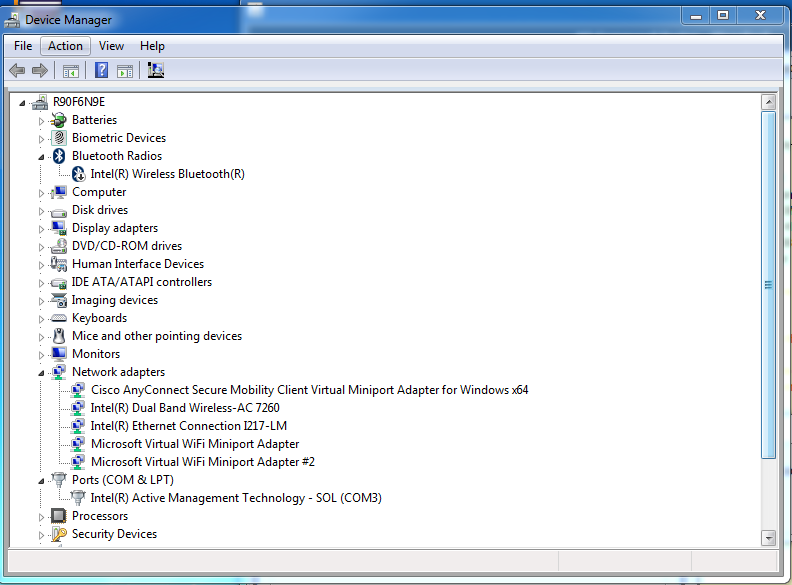Open the Help question-mark toolbar icon

[x=102, y=70]
